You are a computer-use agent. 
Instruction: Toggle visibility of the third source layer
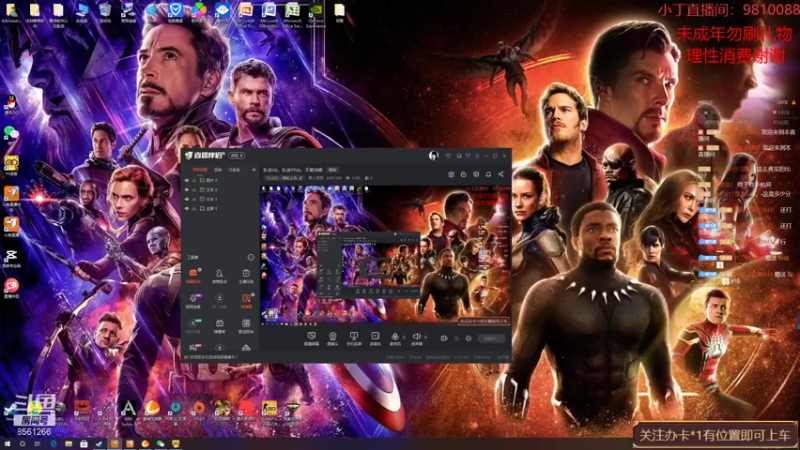click(187, 199)
